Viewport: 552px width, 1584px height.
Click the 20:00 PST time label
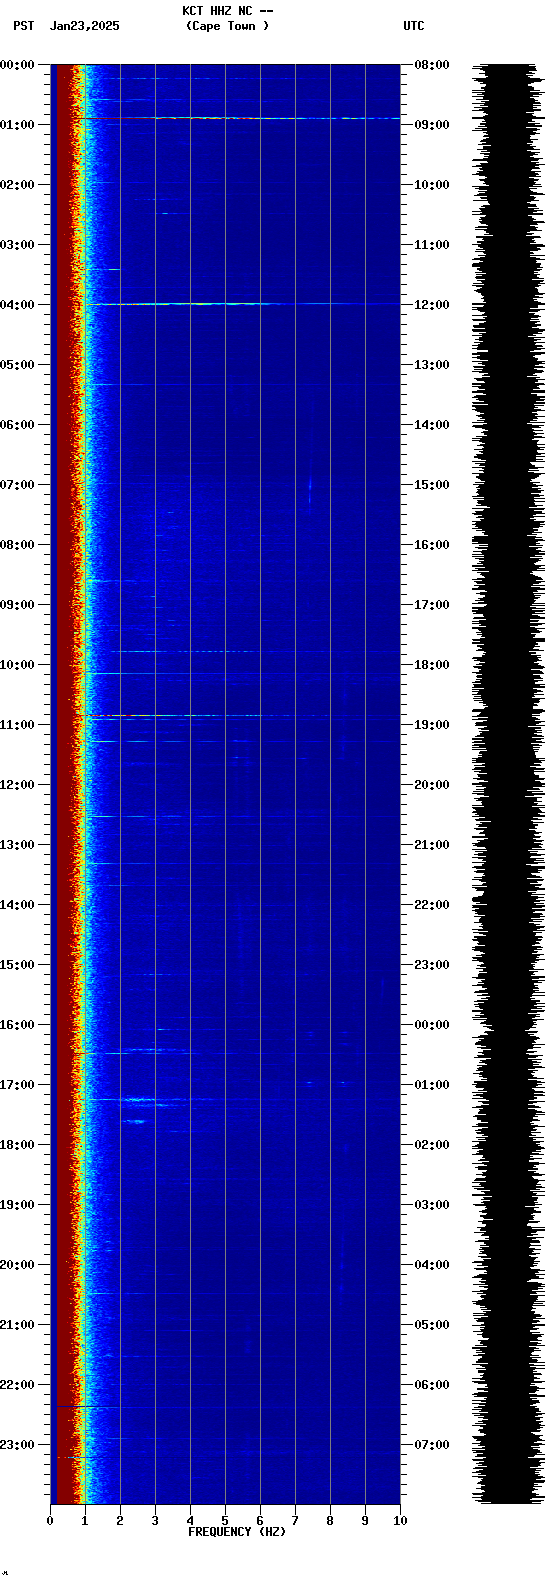17,1265
